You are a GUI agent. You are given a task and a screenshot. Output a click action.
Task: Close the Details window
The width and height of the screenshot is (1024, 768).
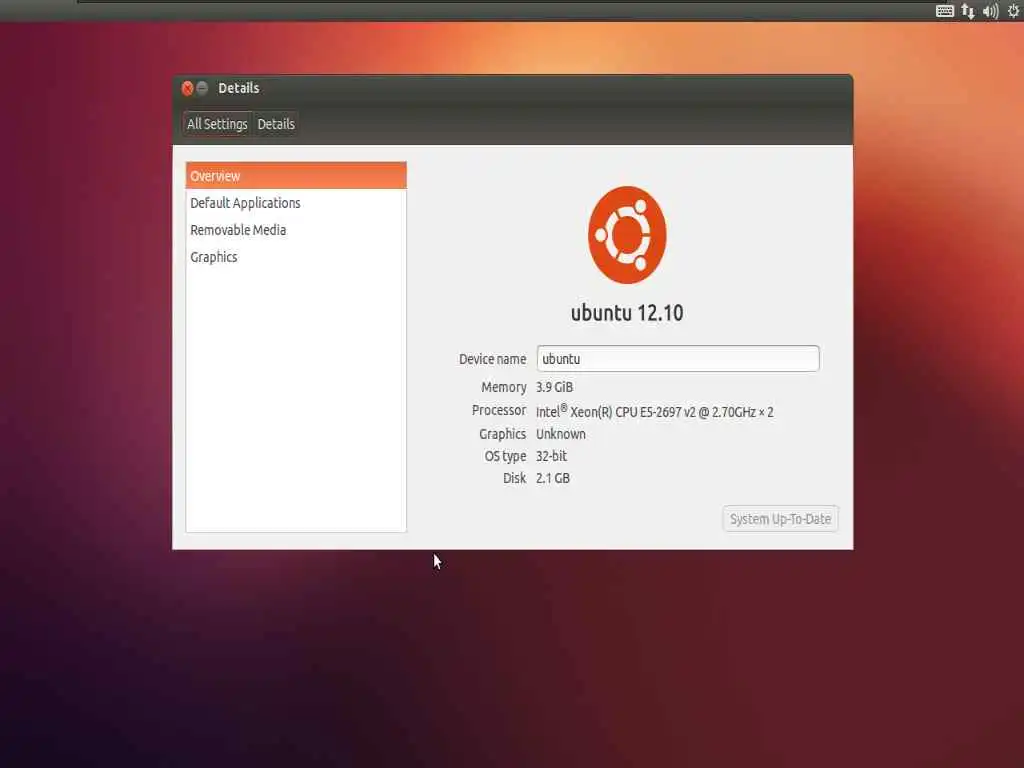coord(187,88)
